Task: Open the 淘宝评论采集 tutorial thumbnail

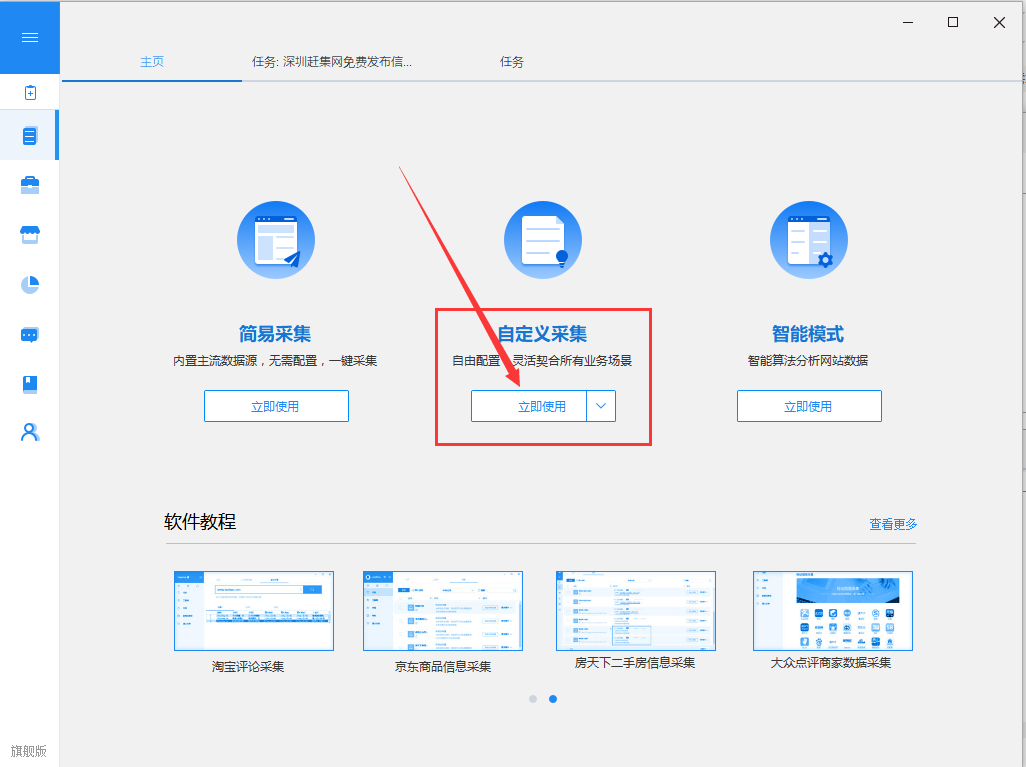Action: 254,611
